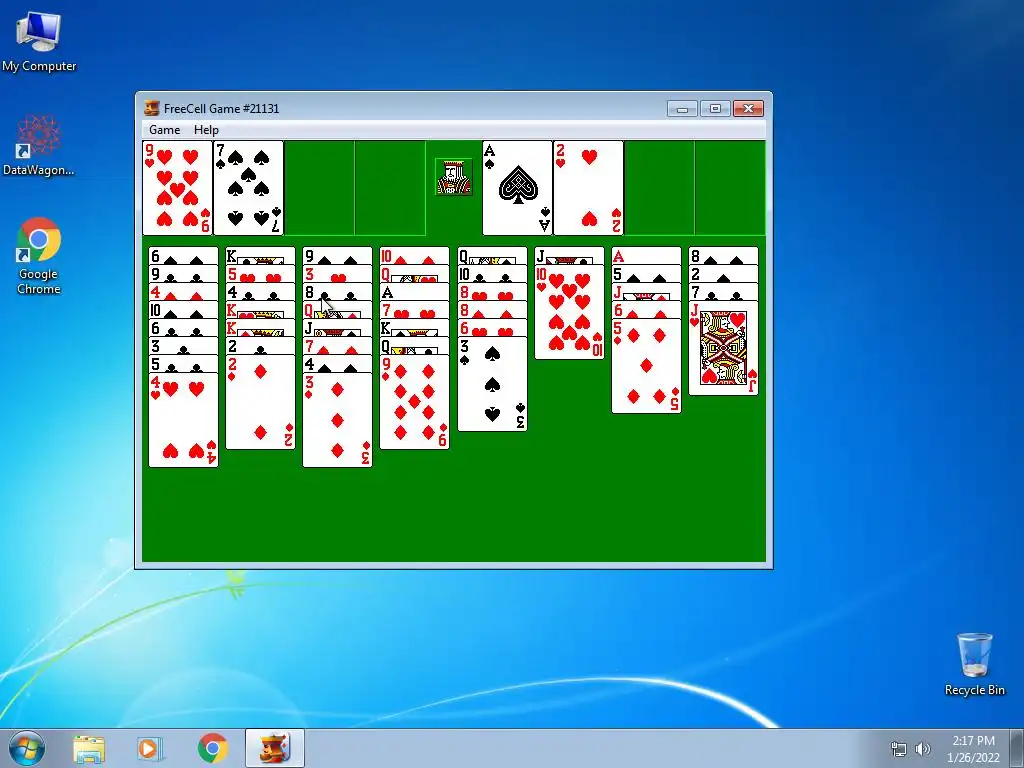
Task: Select the 7 of spades in the free cell
Action: click(249, 188)
